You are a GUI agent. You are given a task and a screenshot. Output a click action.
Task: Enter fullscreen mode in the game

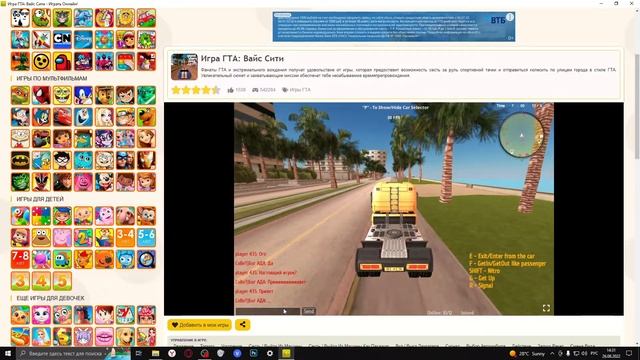546,308
